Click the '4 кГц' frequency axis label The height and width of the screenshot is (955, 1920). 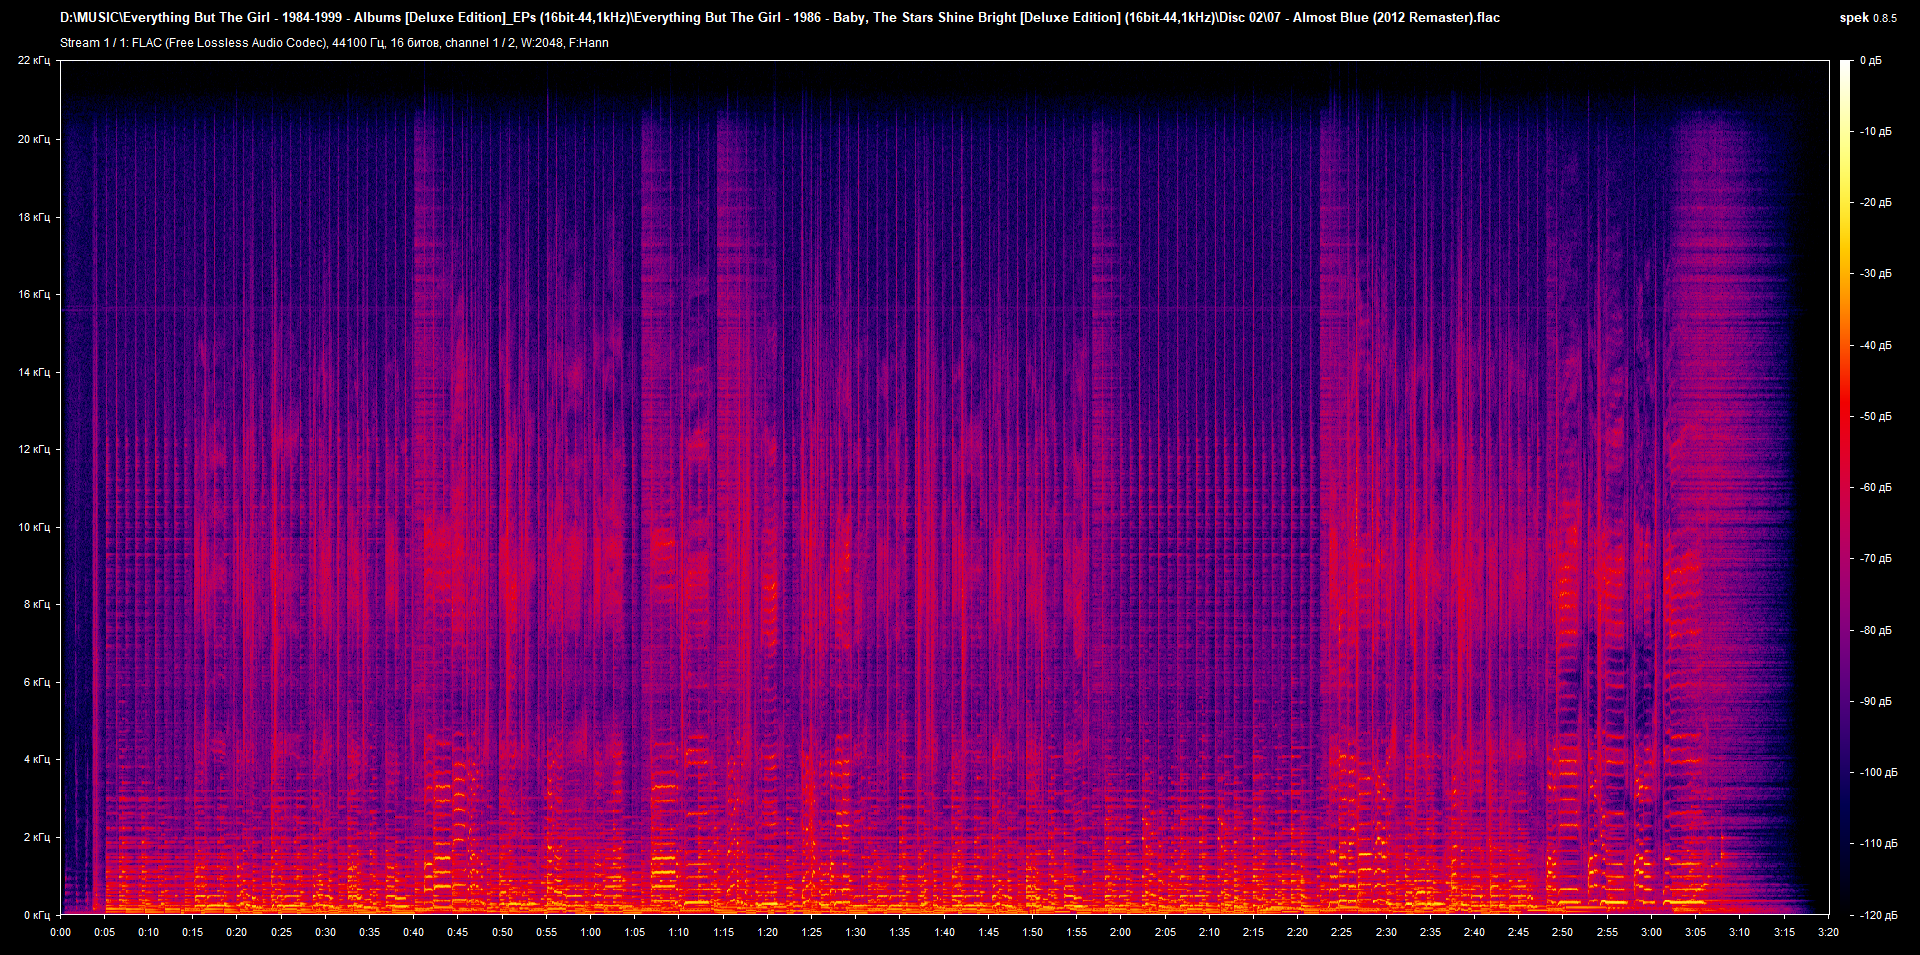coord(37,759)
